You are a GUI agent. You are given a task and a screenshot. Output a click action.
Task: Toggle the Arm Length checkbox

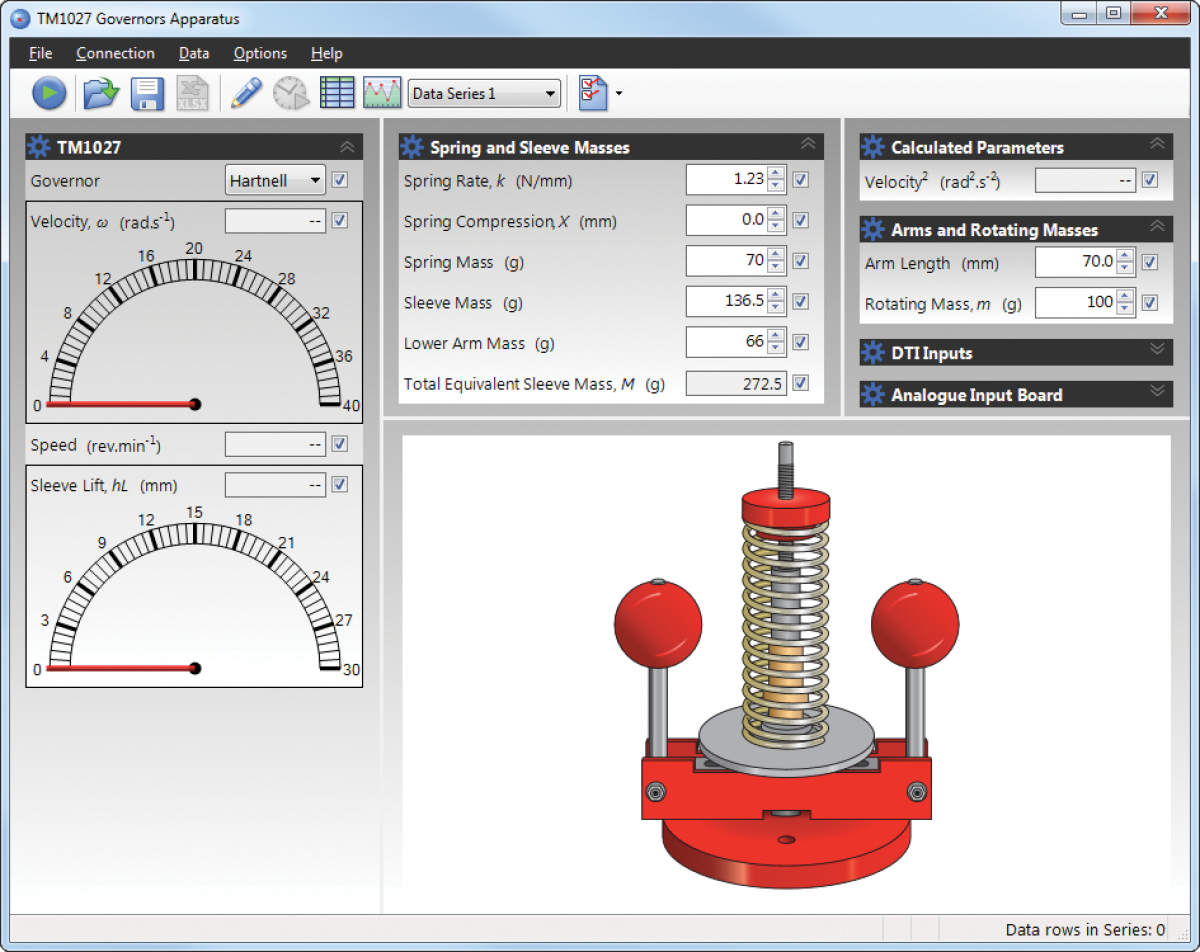pyautogui.click(x=1150, y=262)
